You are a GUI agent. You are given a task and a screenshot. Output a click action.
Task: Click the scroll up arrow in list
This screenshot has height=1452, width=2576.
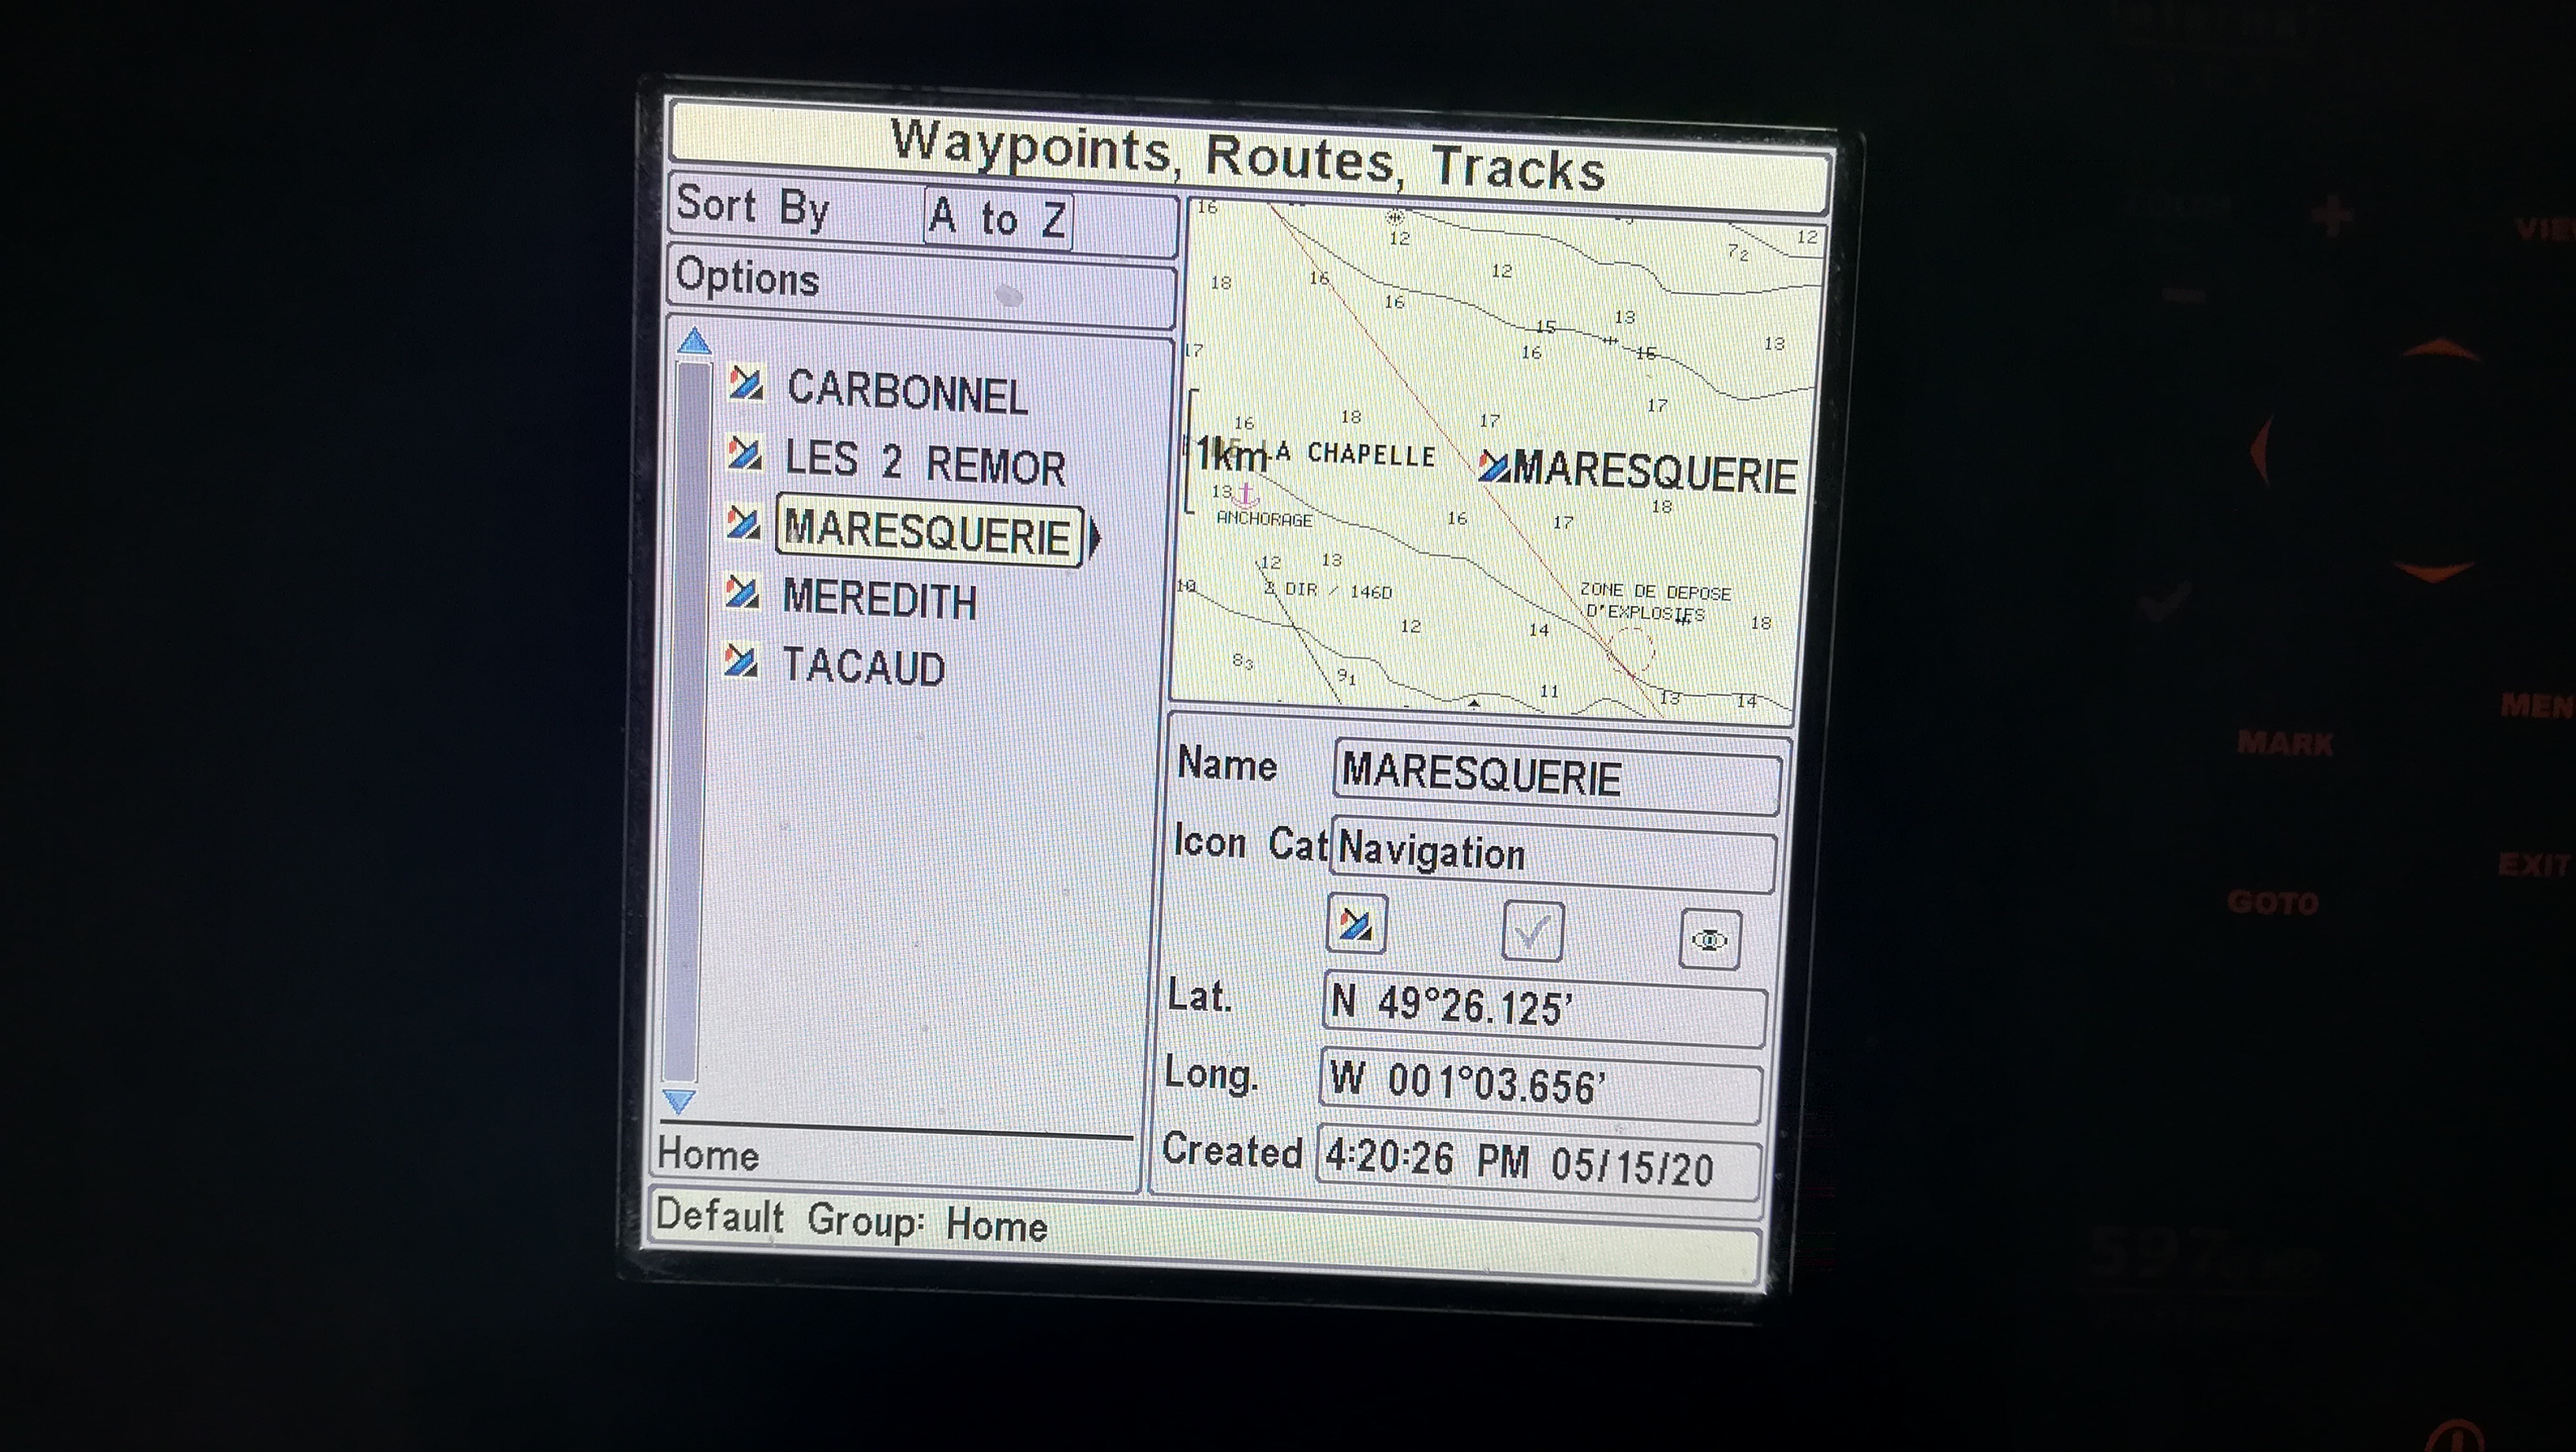tap(694, 342)
